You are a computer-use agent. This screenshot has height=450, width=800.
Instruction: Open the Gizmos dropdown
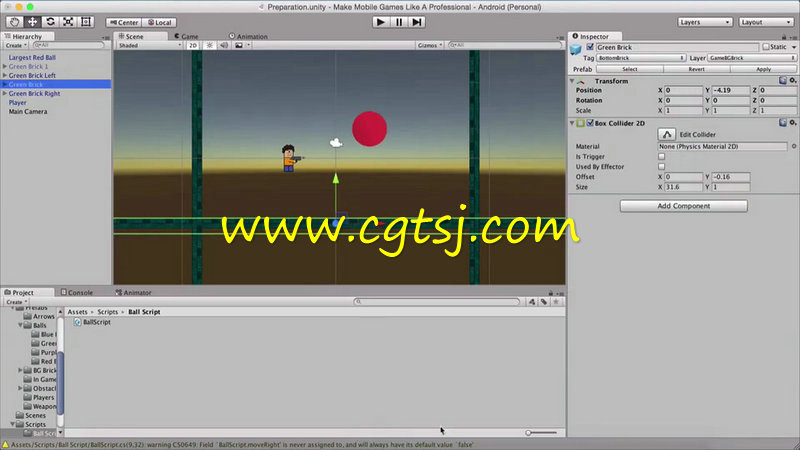coord(430,45)
